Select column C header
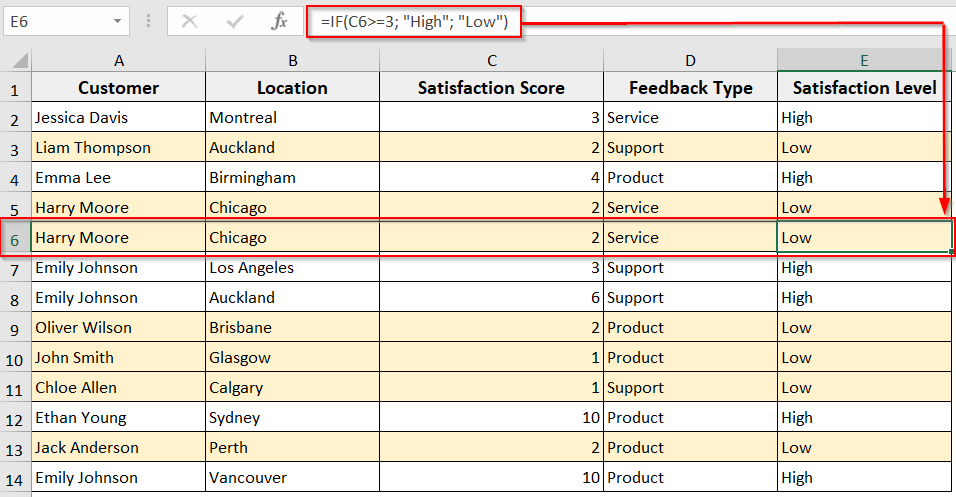The width and height of the screenshot is (956, 497). [x=491, y=59]
